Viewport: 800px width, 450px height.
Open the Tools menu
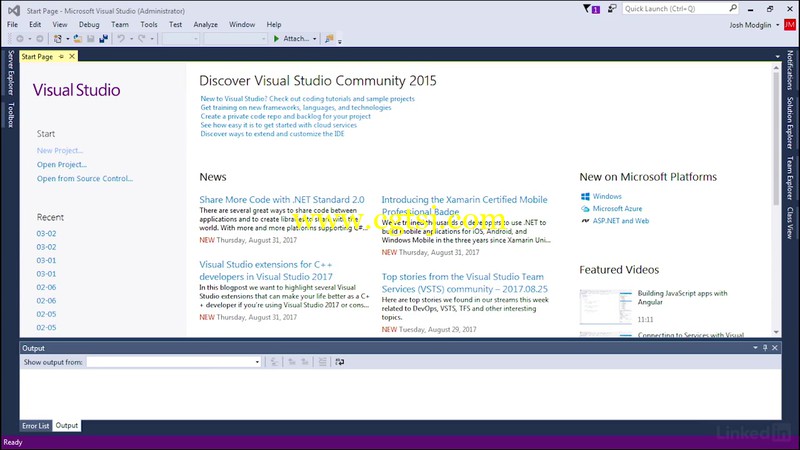click(148, 24)
